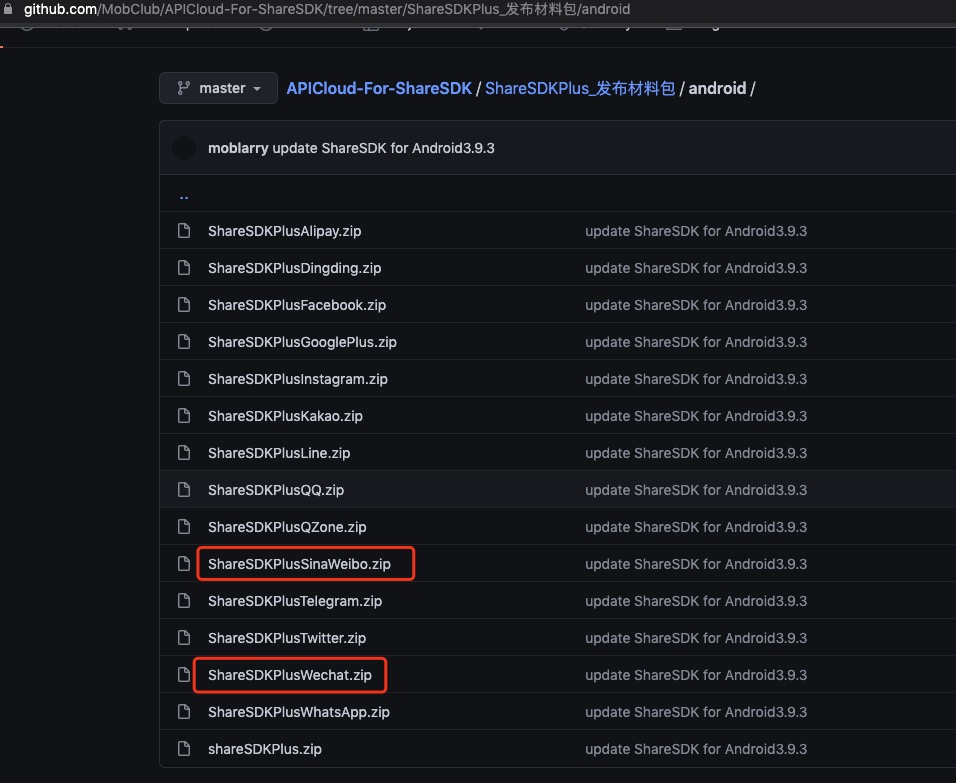Open the ShareSDKPlusSinaWeibo.zip file
Screen dimensions: 956x783
299,564
